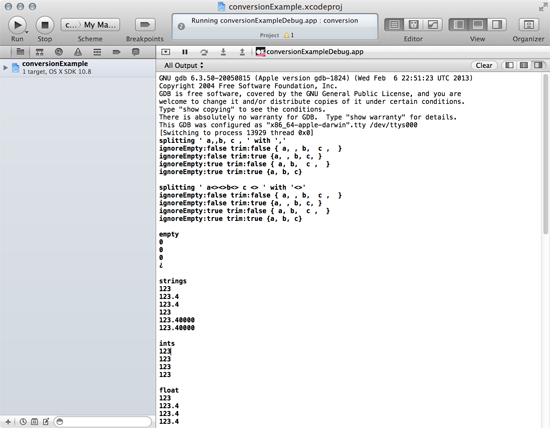550x428 pixels.
Task: Pause program execution
Action: [x=185, y=52]
